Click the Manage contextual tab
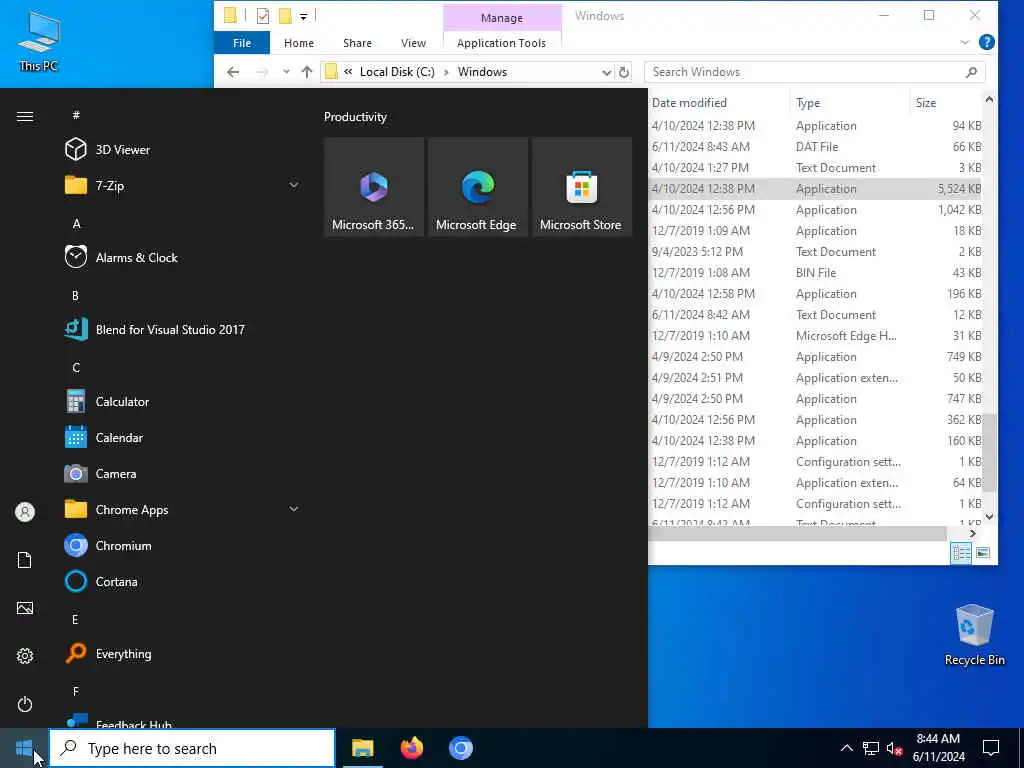Viewport: 1024px width, 768px height. click(502, 18)
